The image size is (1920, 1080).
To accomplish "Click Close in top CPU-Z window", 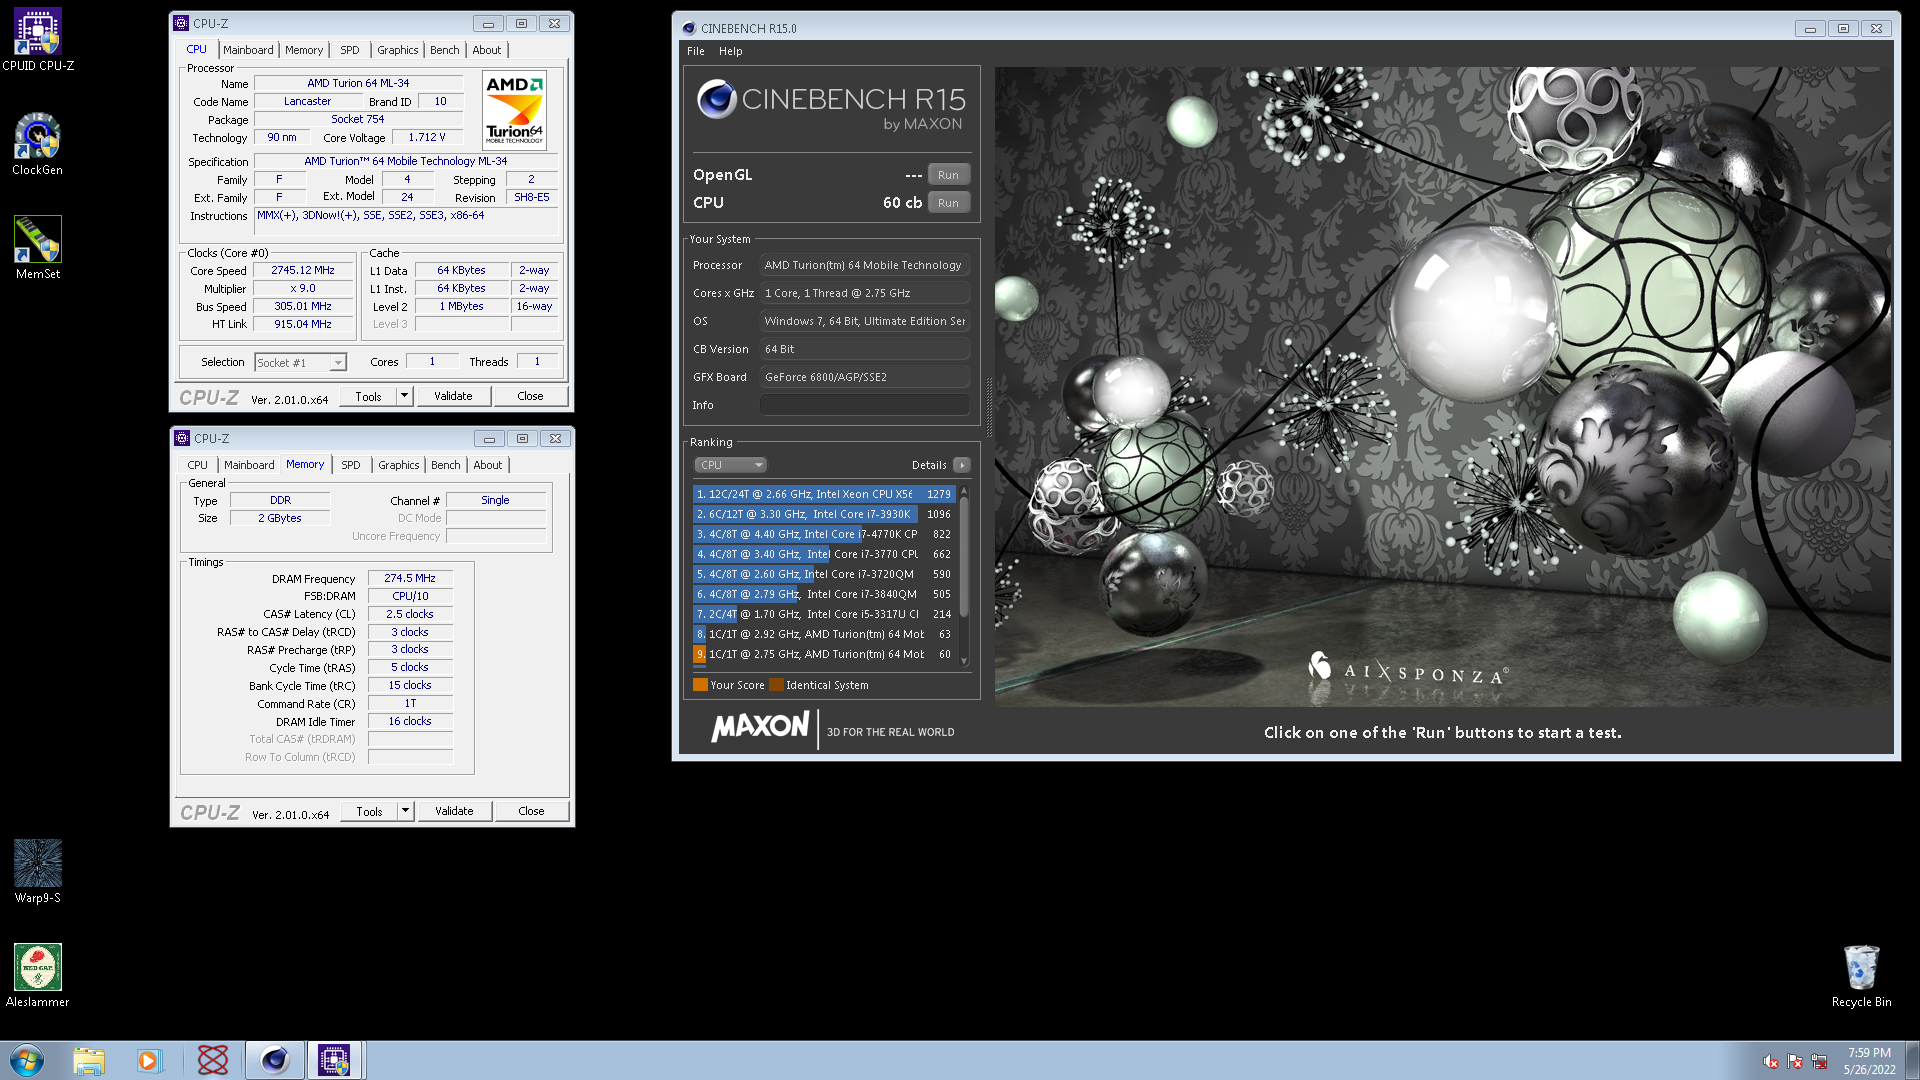I will pos(530,396).
